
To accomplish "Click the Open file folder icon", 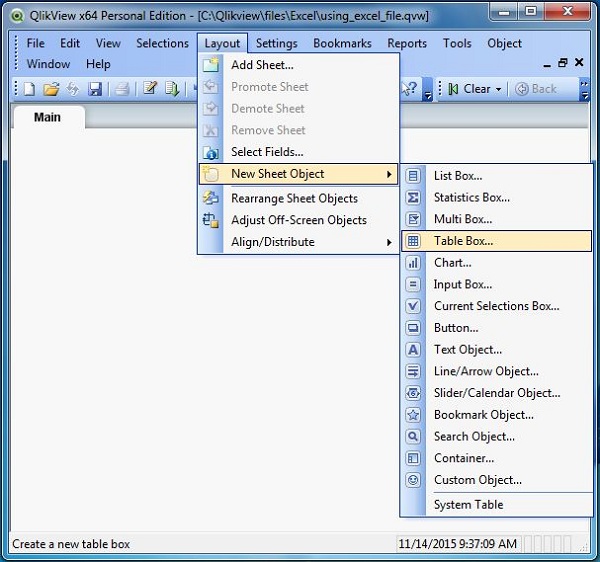I will point(51,89).
